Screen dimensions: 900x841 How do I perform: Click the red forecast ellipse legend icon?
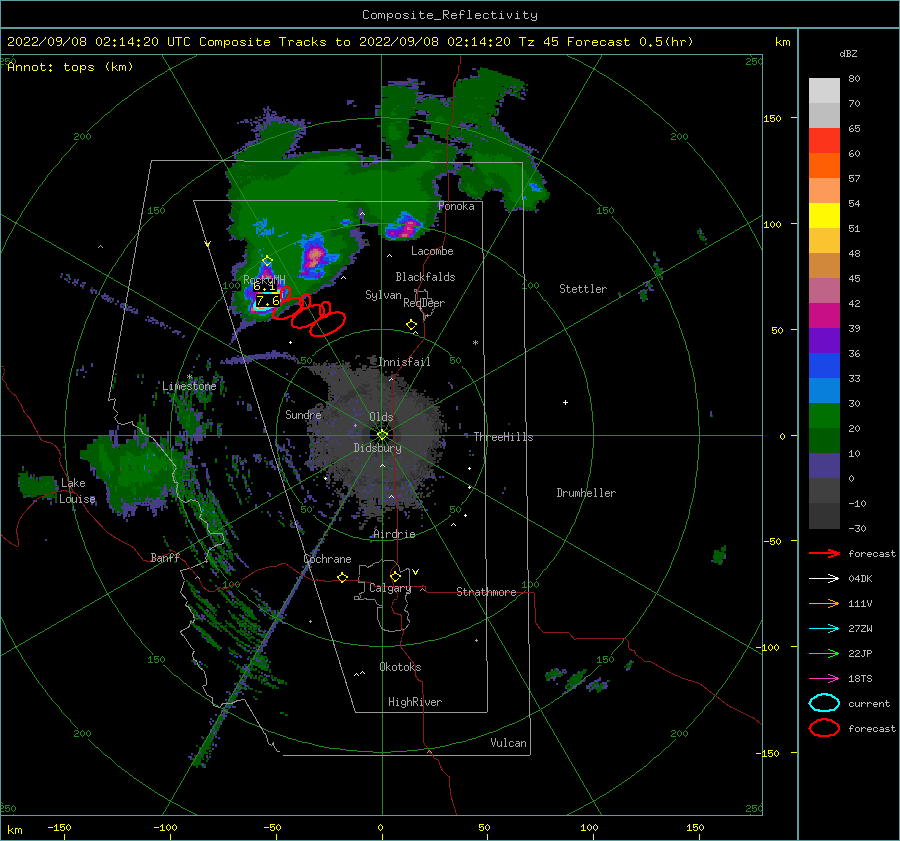tap(824, 728)
